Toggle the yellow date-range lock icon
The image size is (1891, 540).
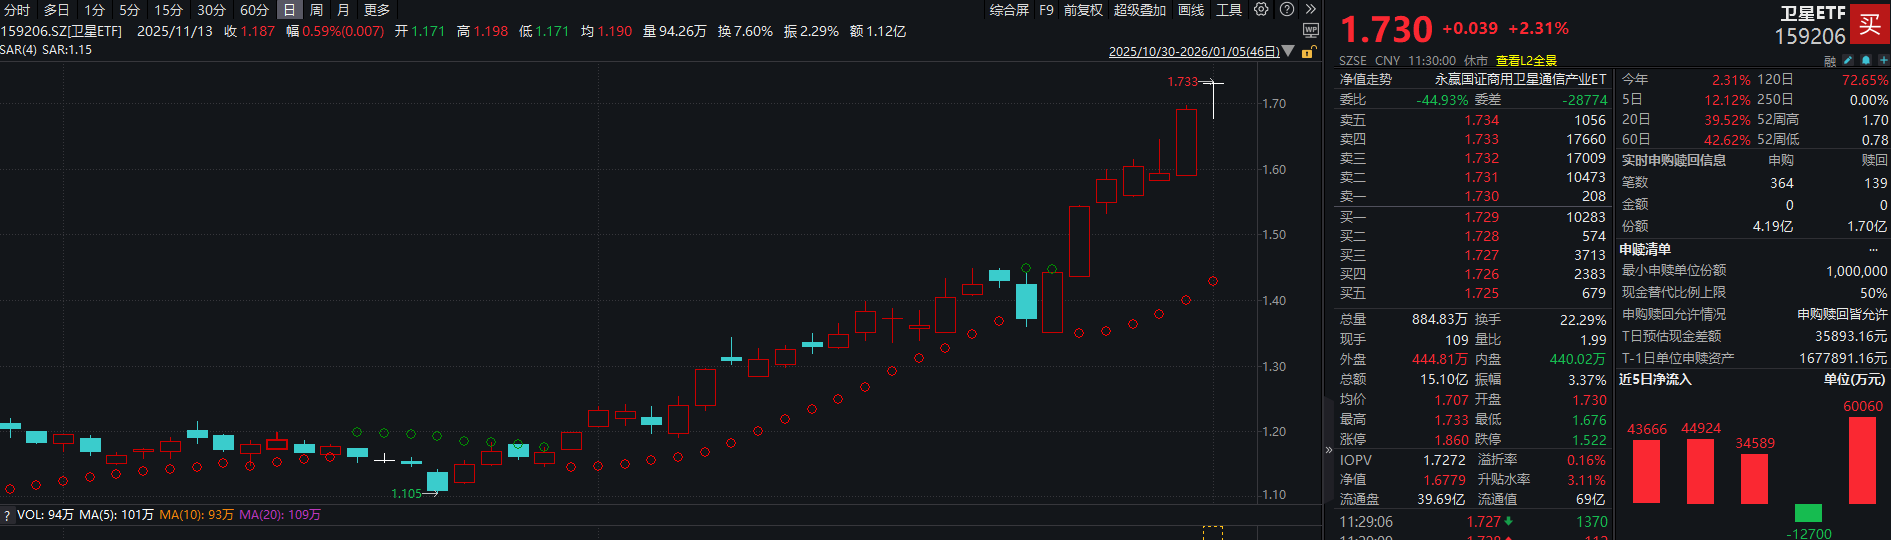(1307, 52)
